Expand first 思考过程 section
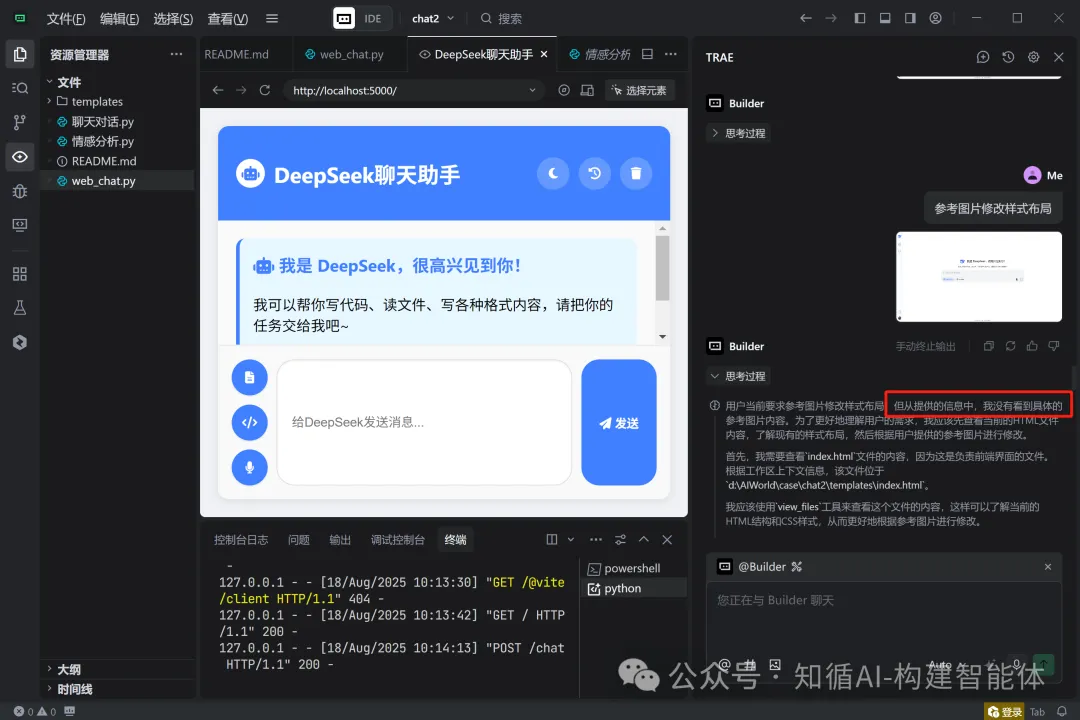Viewport: 1080px width, 720px height. (738, 133)
